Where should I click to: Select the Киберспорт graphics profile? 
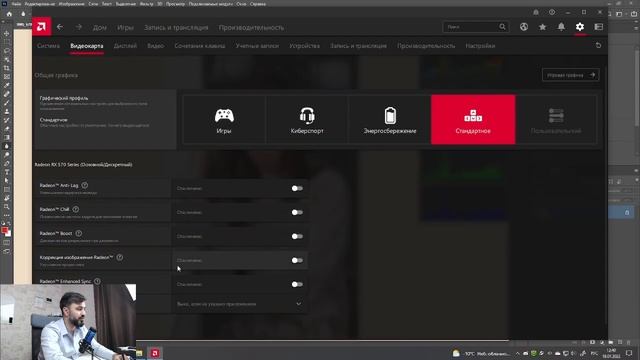pos(307,120)
